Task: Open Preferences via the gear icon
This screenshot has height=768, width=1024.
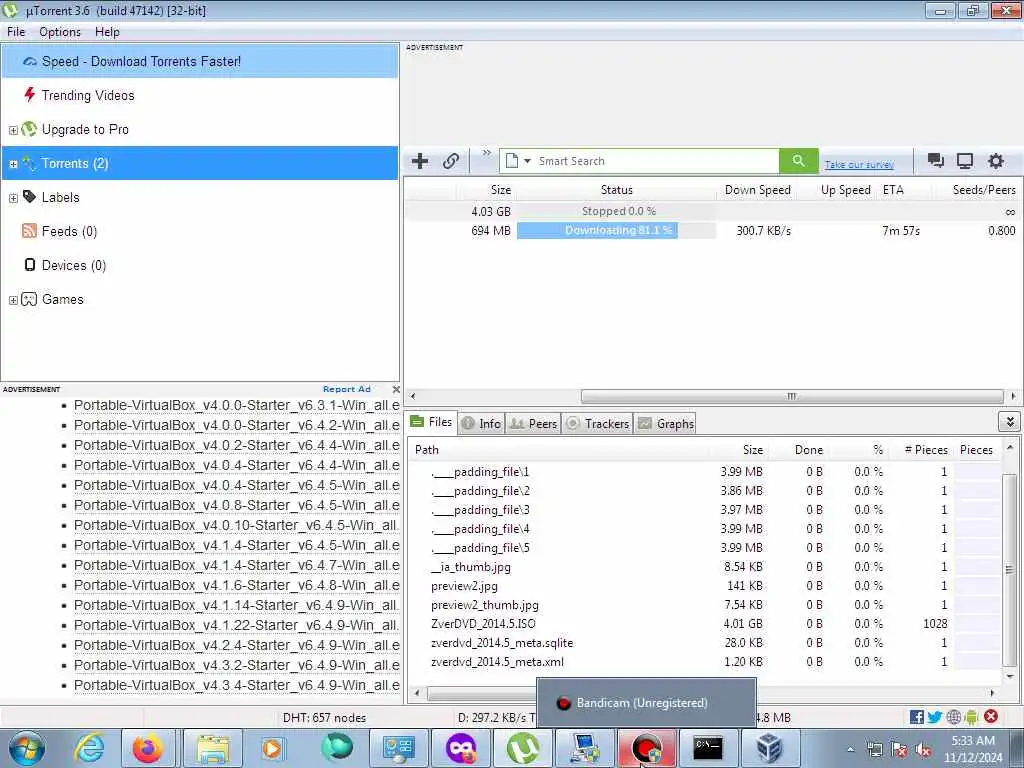Action: pyautogui.click(x=995, y=161)
